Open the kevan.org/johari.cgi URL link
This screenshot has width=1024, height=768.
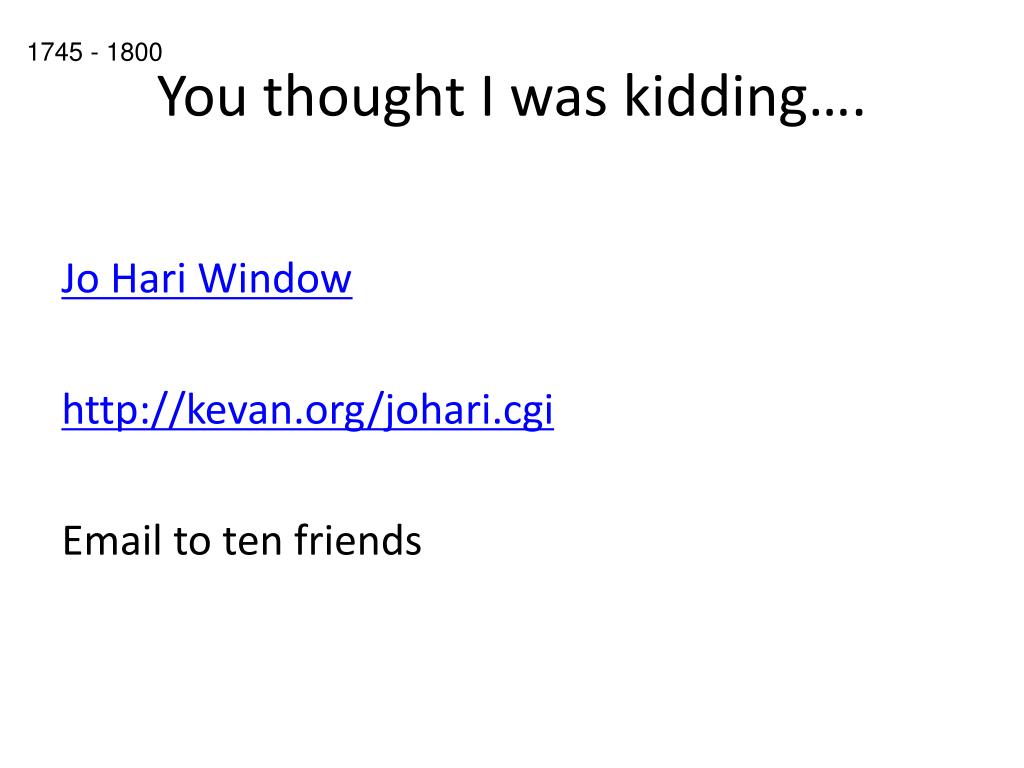coord(308,411)
